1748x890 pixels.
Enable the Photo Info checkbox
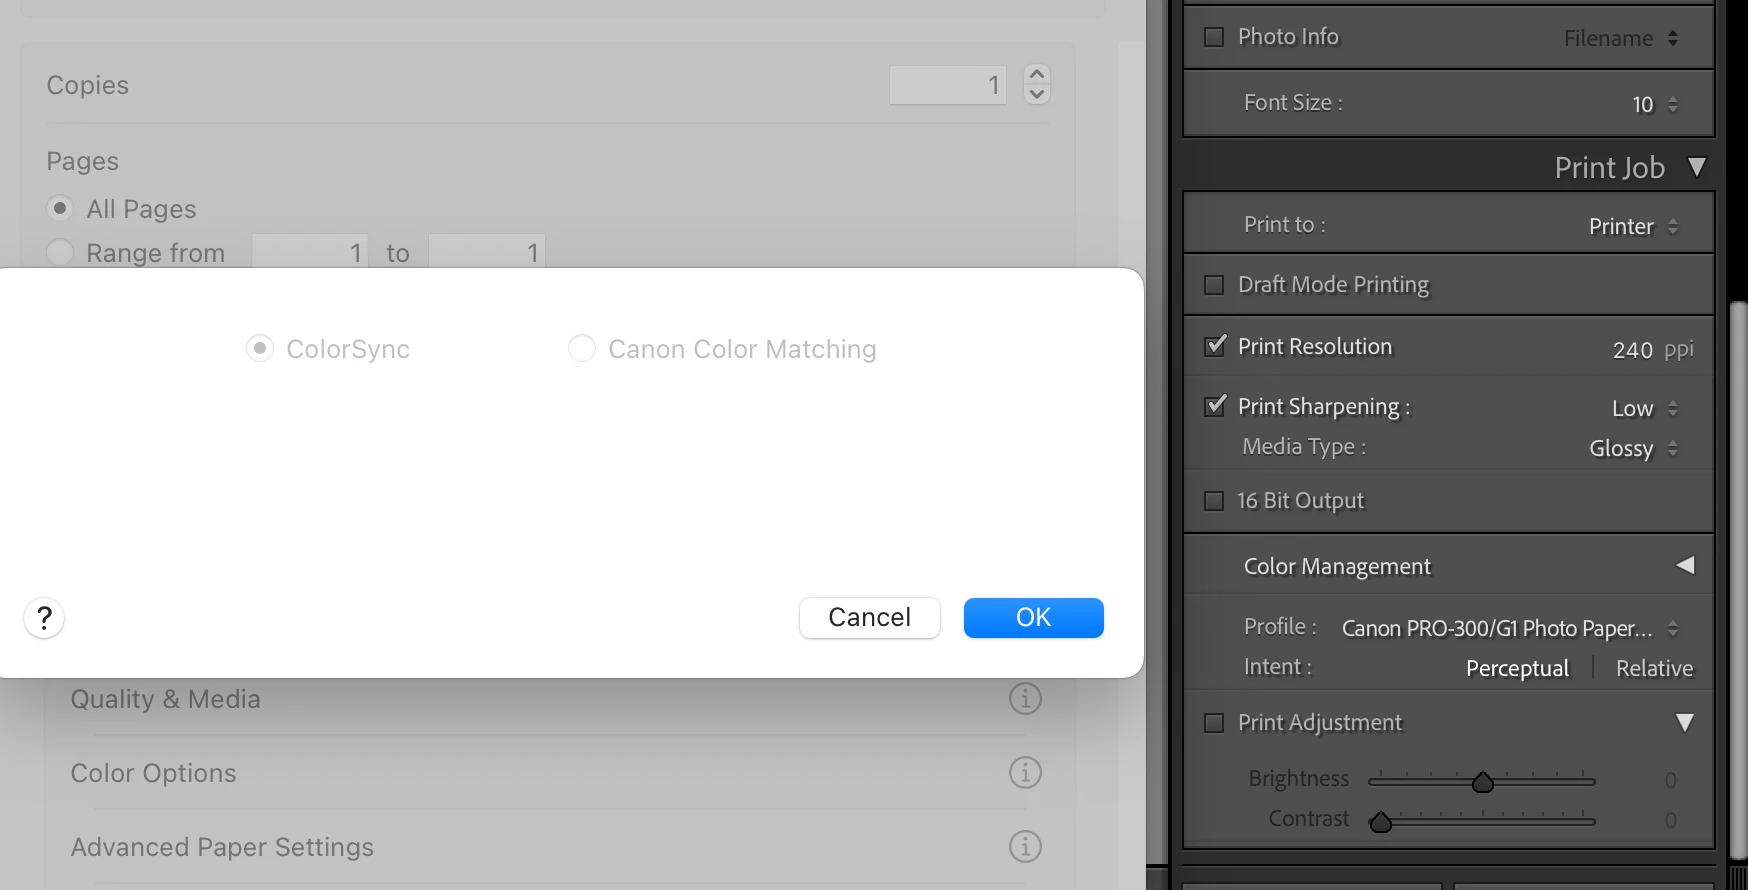click(1214, 37)
